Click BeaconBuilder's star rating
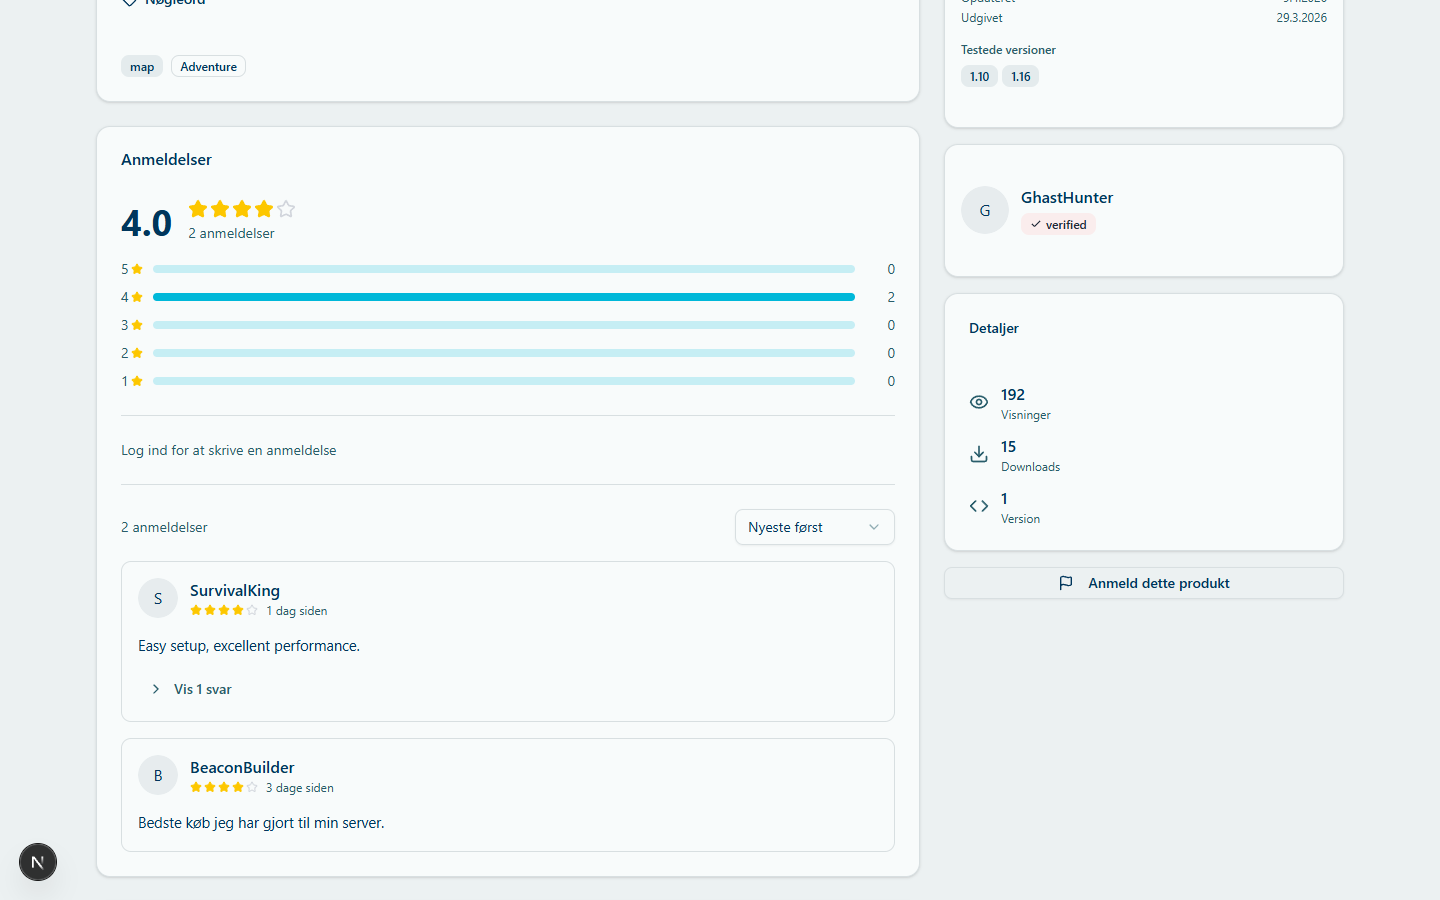 [x=224, y=787]
